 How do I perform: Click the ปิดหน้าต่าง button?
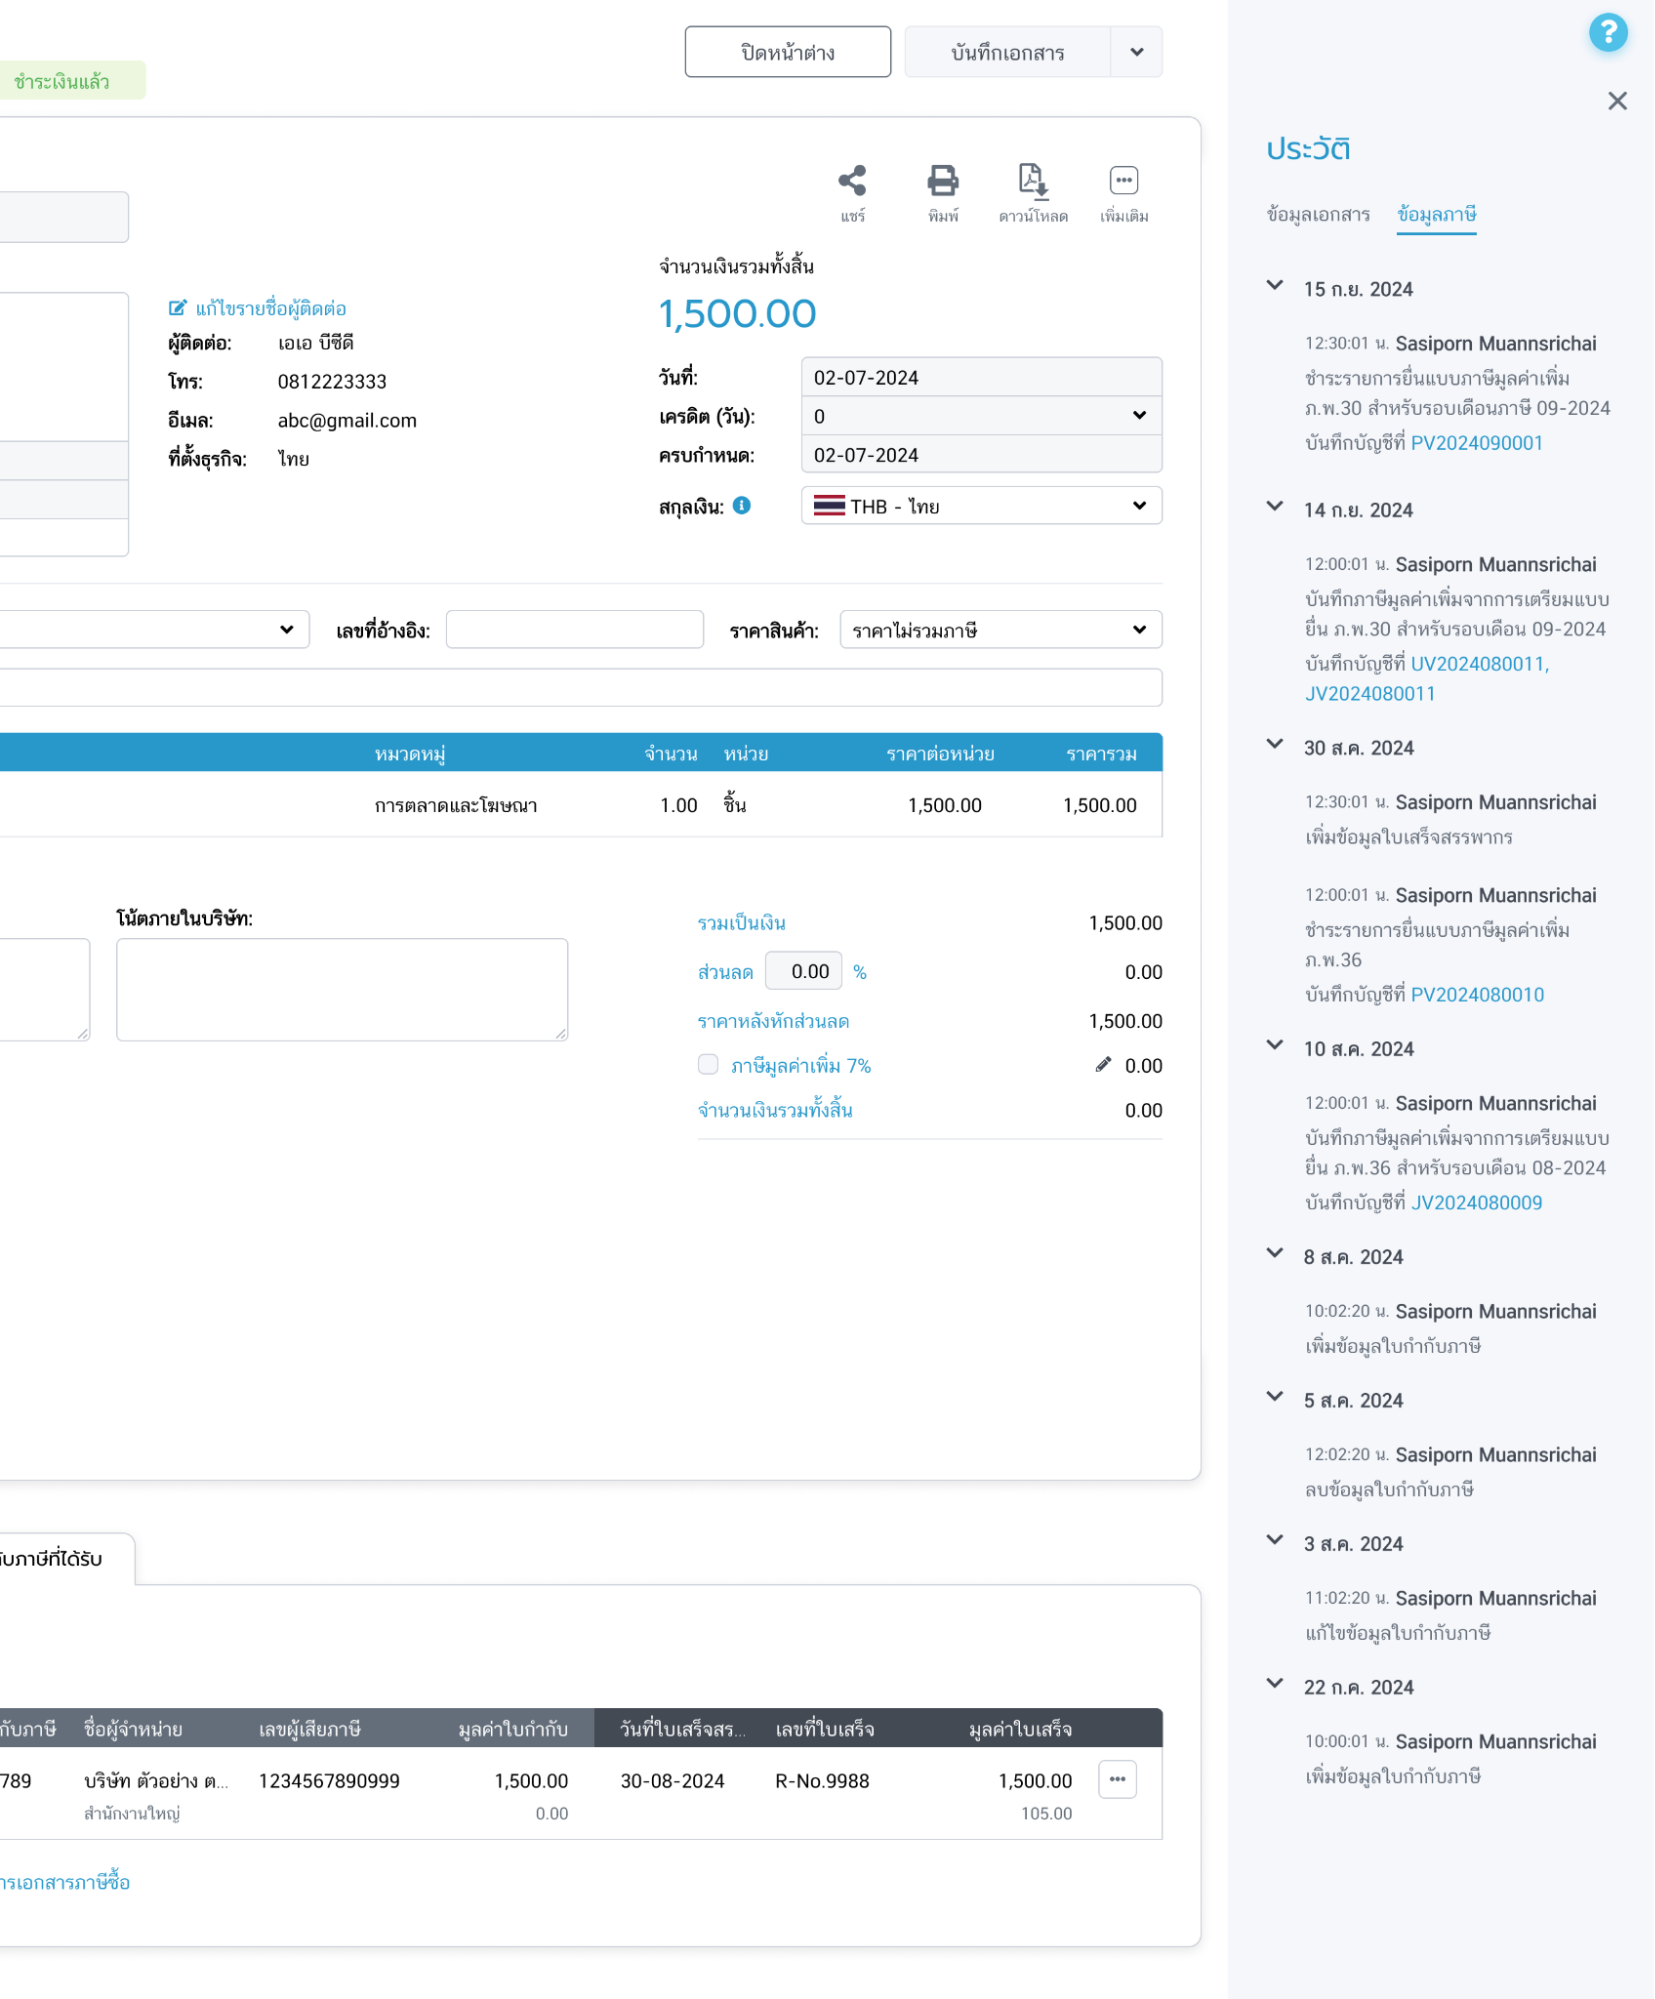pos(787,52)
